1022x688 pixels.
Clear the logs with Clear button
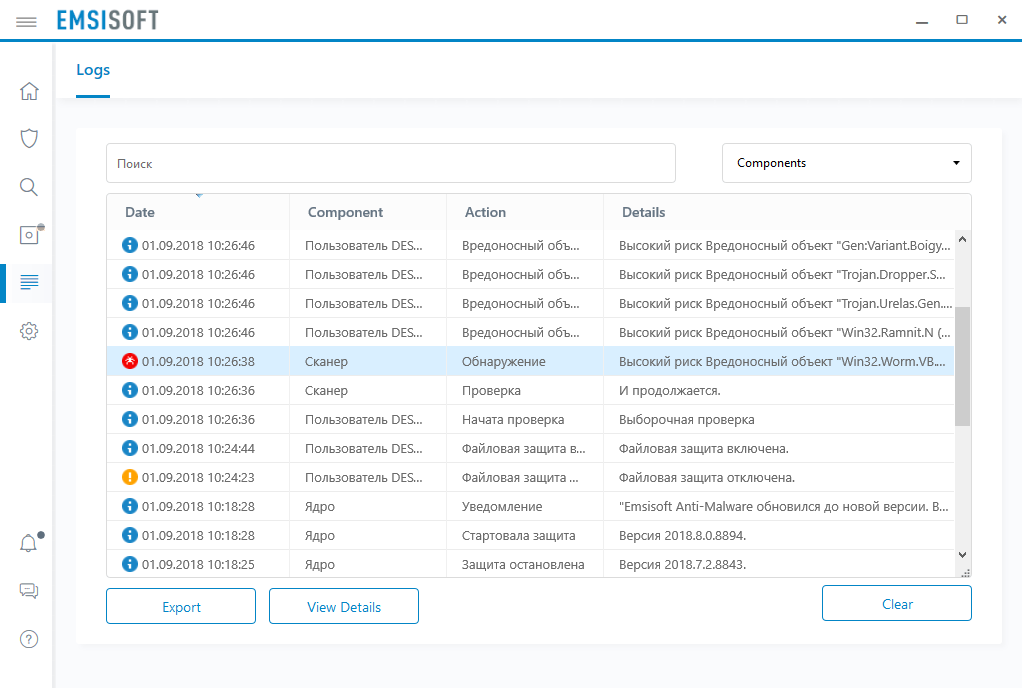tap(896, 604)
